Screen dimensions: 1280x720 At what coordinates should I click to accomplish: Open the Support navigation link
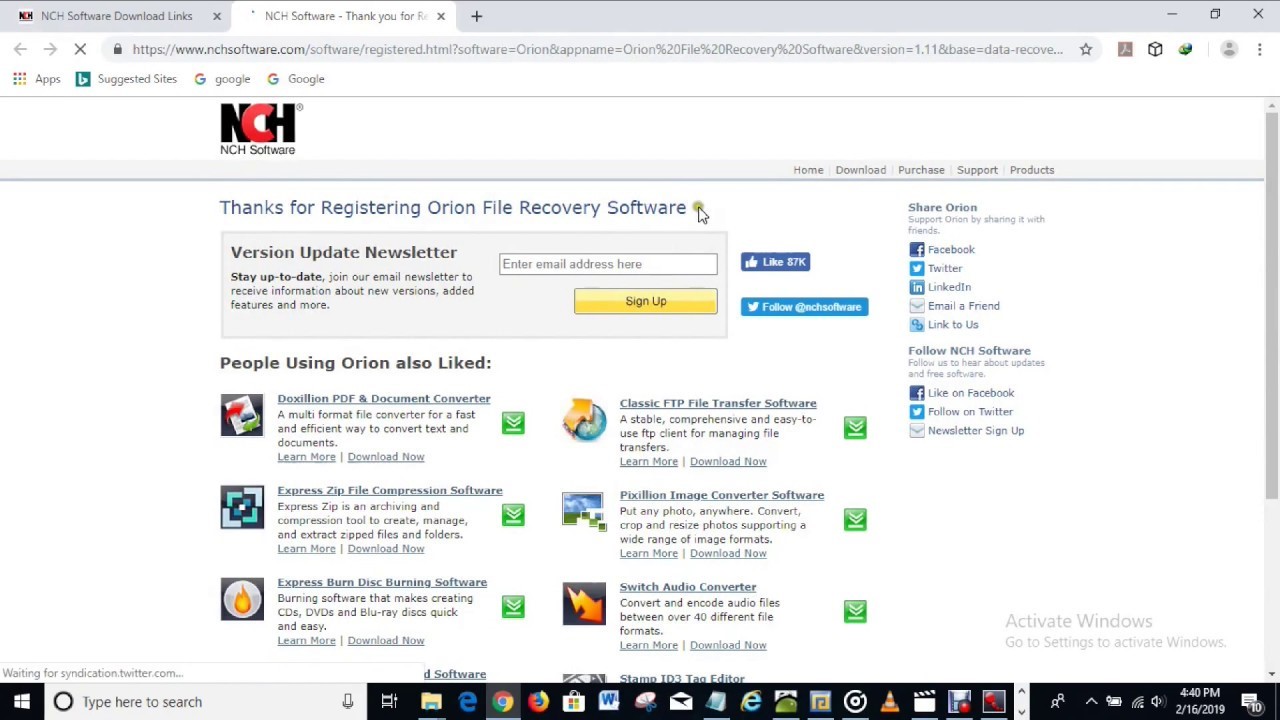[977, 170]
